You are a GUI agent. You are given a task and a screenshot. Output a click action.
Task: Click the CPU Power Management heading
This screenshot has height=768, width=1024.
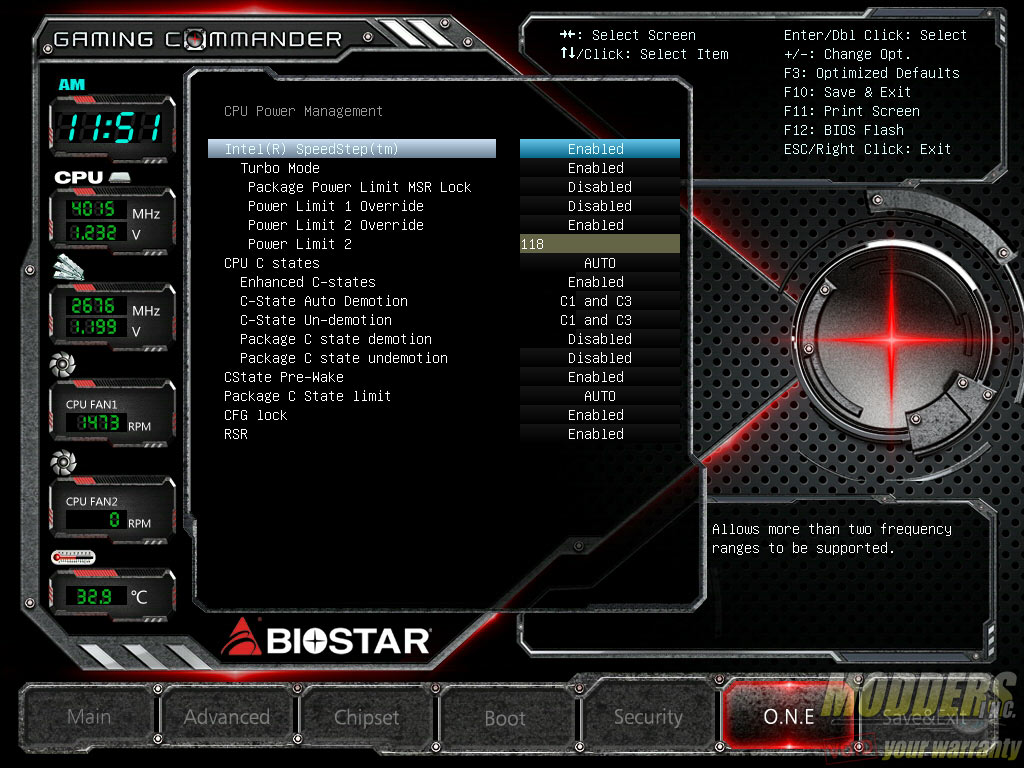(x=303, y=111)
